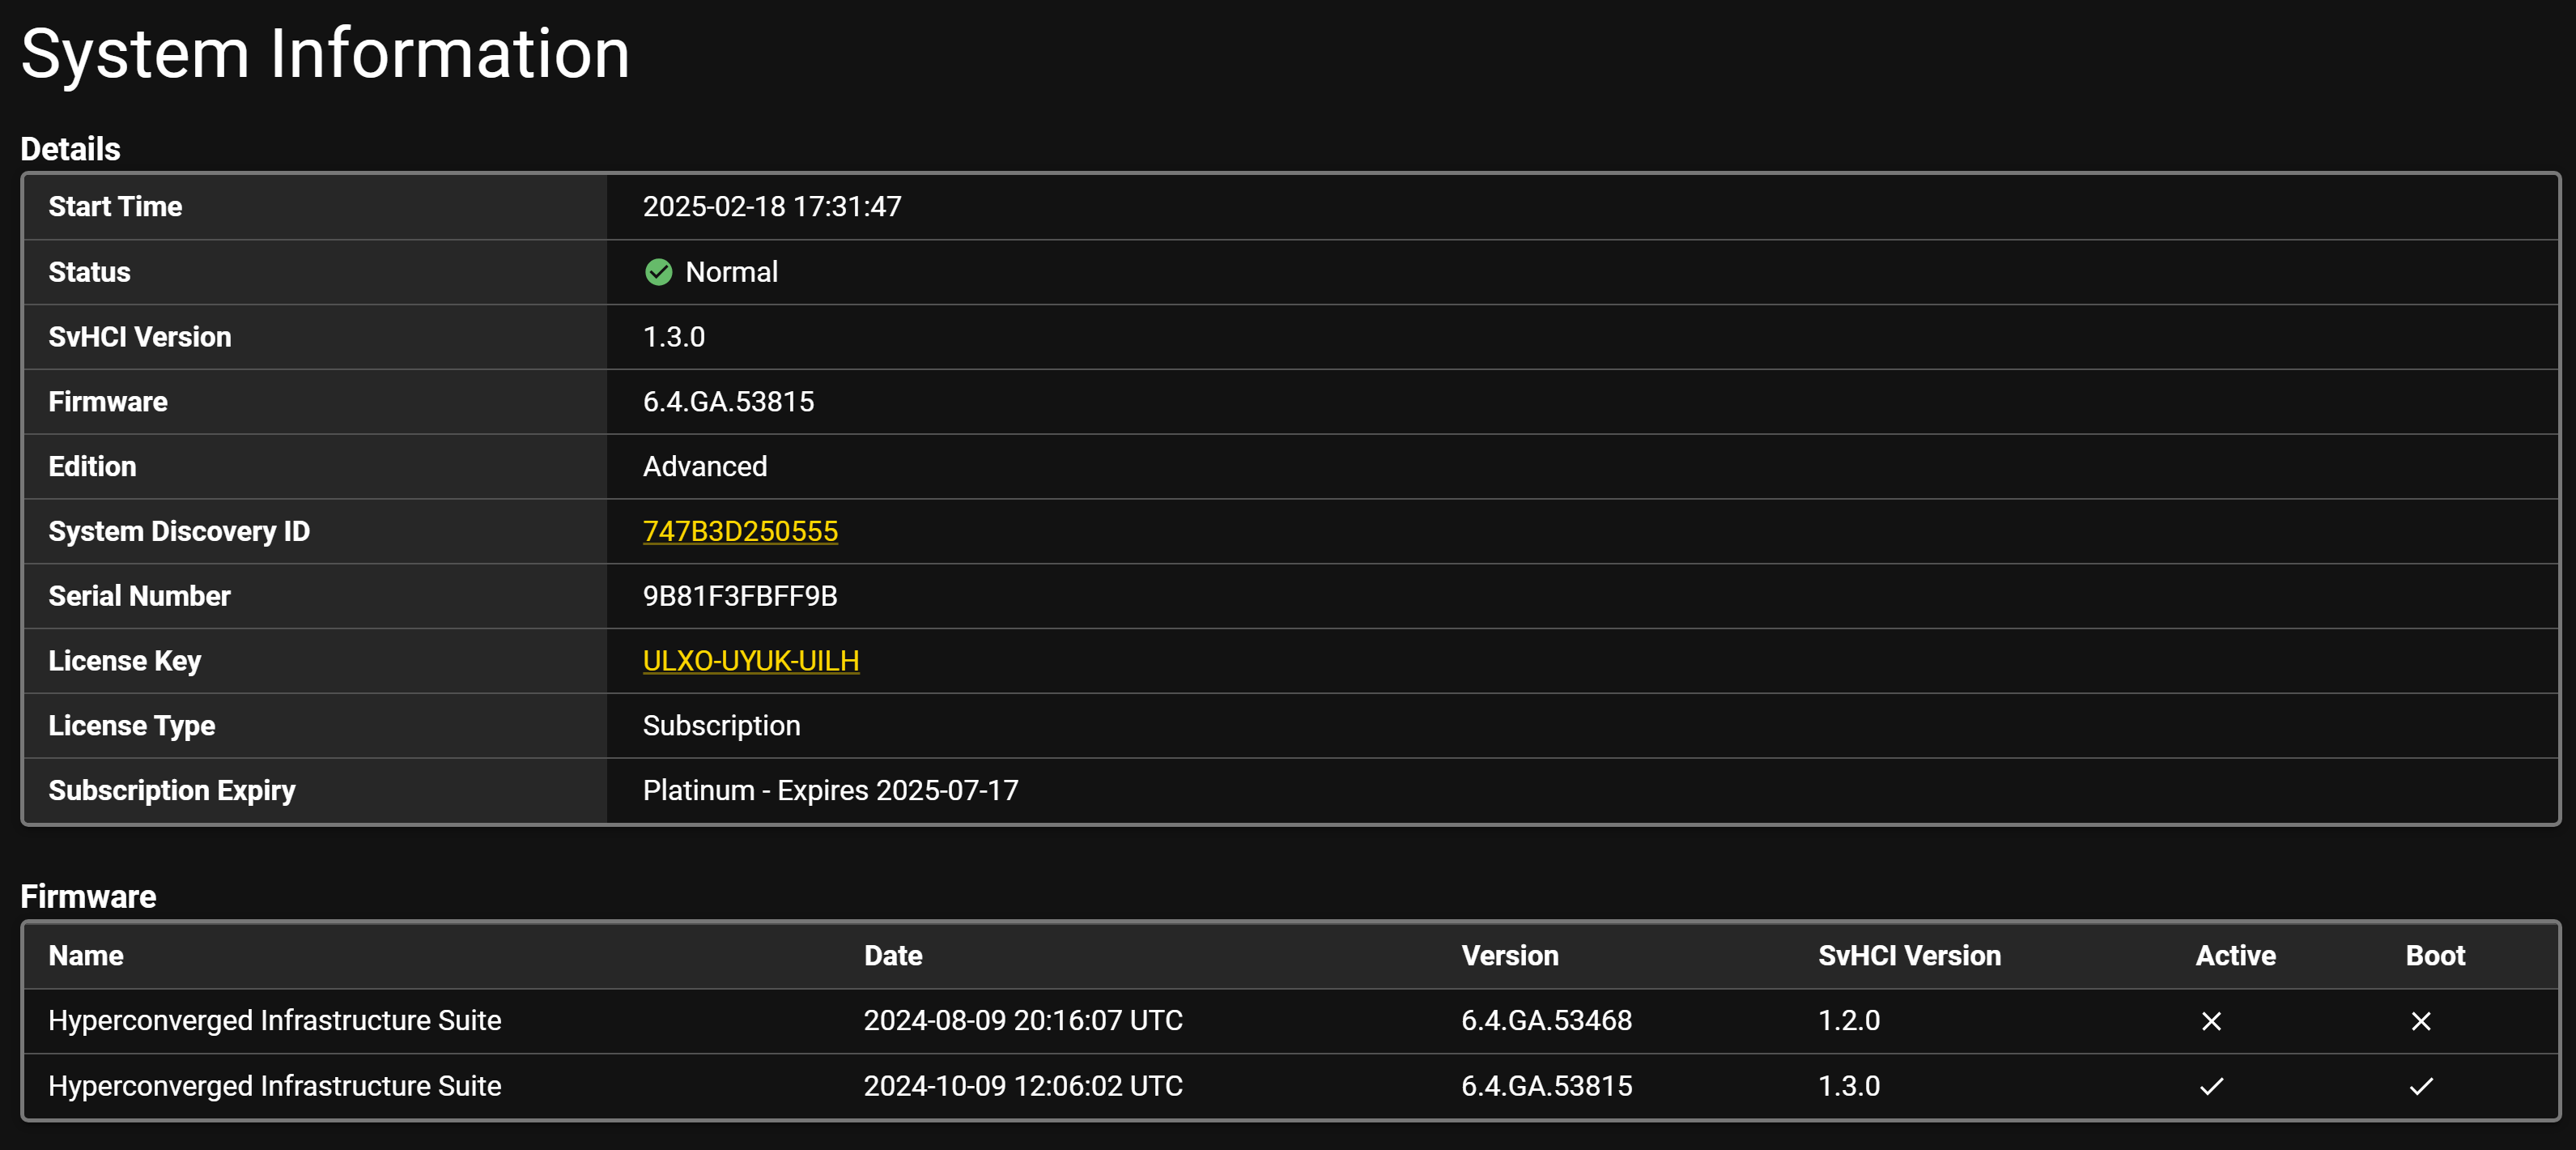Click the Active column header
This screenshot has width=2576, height=1150.
(x=2235, y=956)
